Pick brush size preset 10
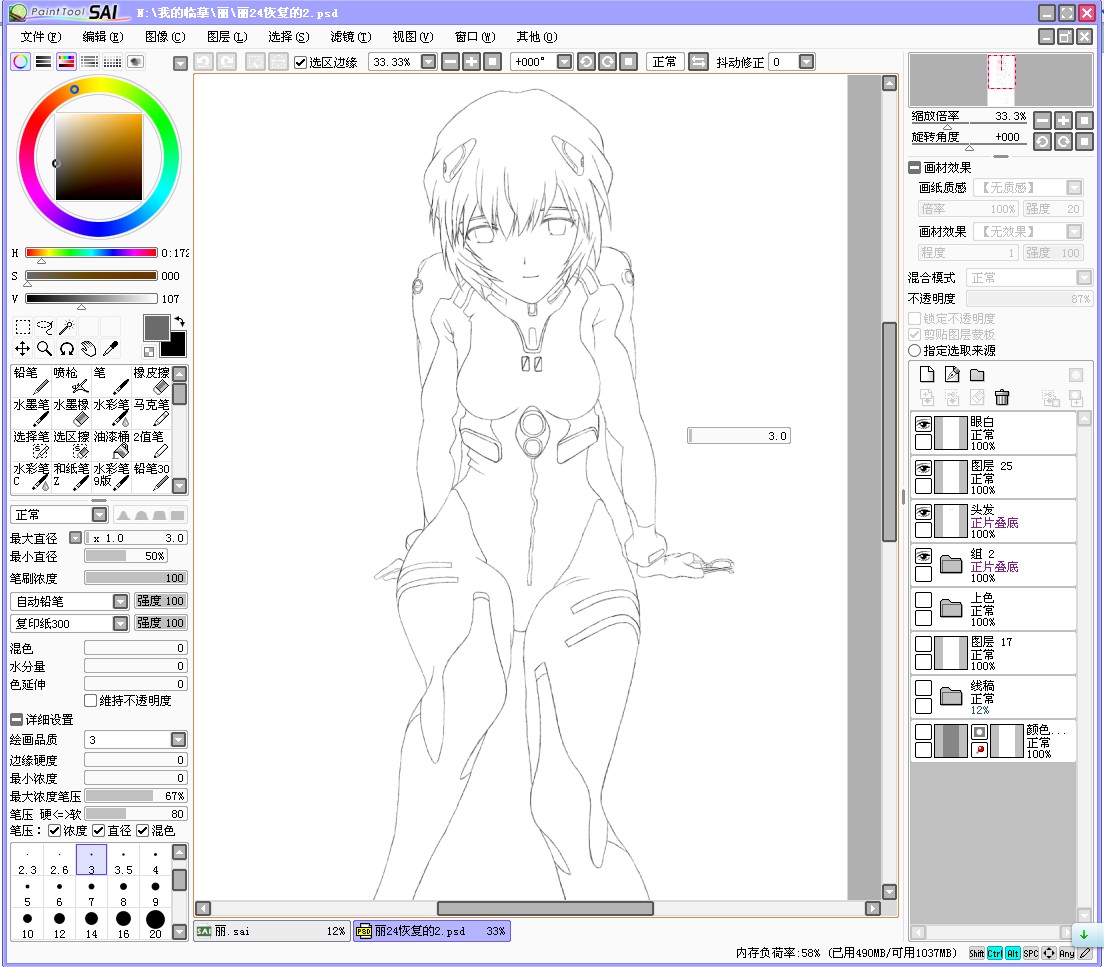This screenshot has height=967, width=1104. 27,925
